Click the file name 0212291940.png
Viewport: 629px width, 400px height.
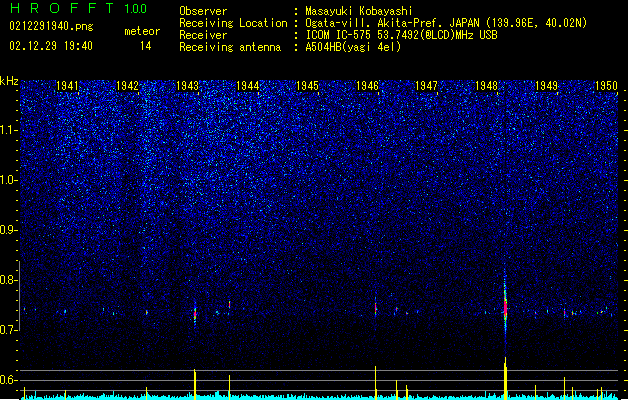coord(51,26)
